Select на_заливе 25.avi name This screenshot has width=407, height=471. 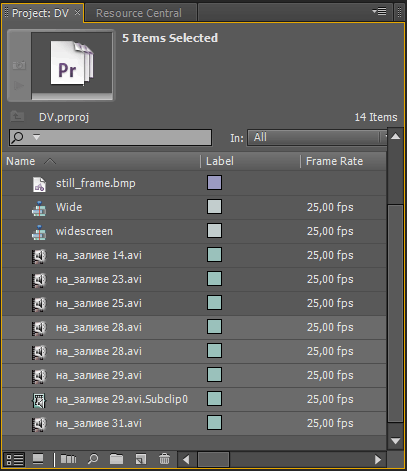click(99, 303)
